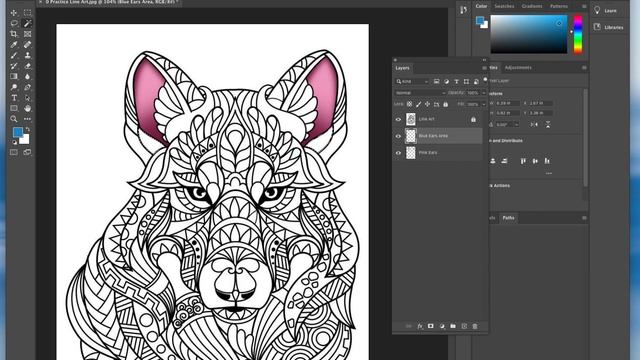Image resolution: width=640 pixels, height=360 pixels.
Task: Reset to default foreground and background colors
Action: [14, 142]
